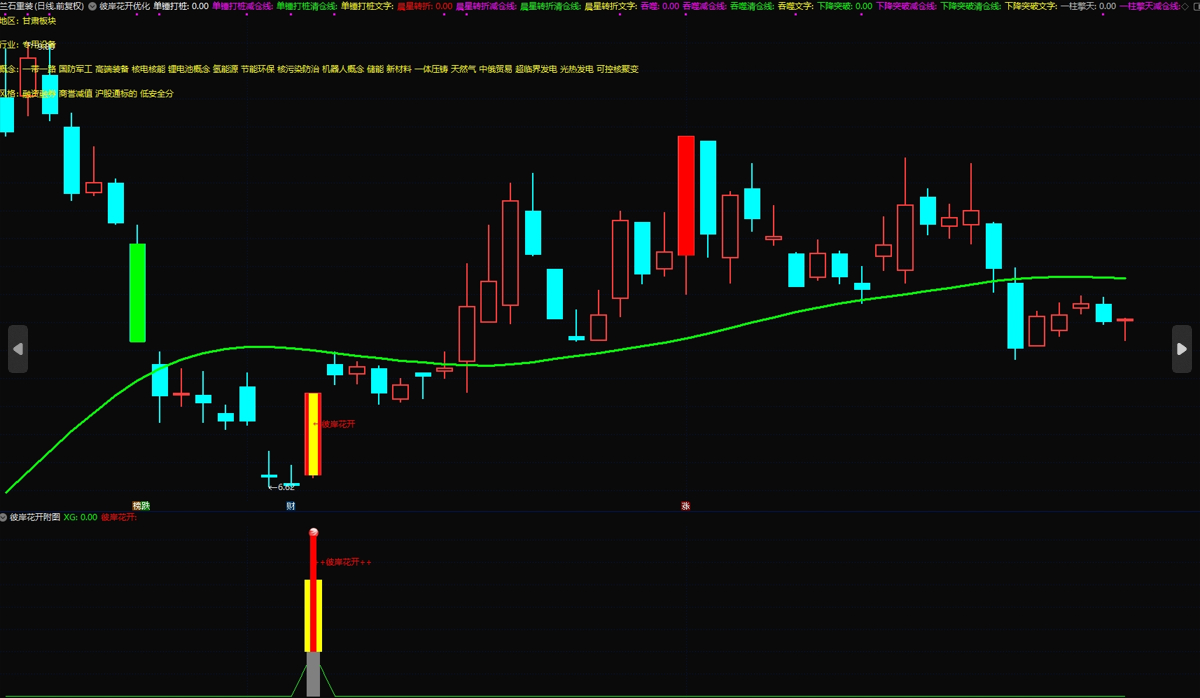Click the XG: 0.00 sub-chart value

coord(80,517)
